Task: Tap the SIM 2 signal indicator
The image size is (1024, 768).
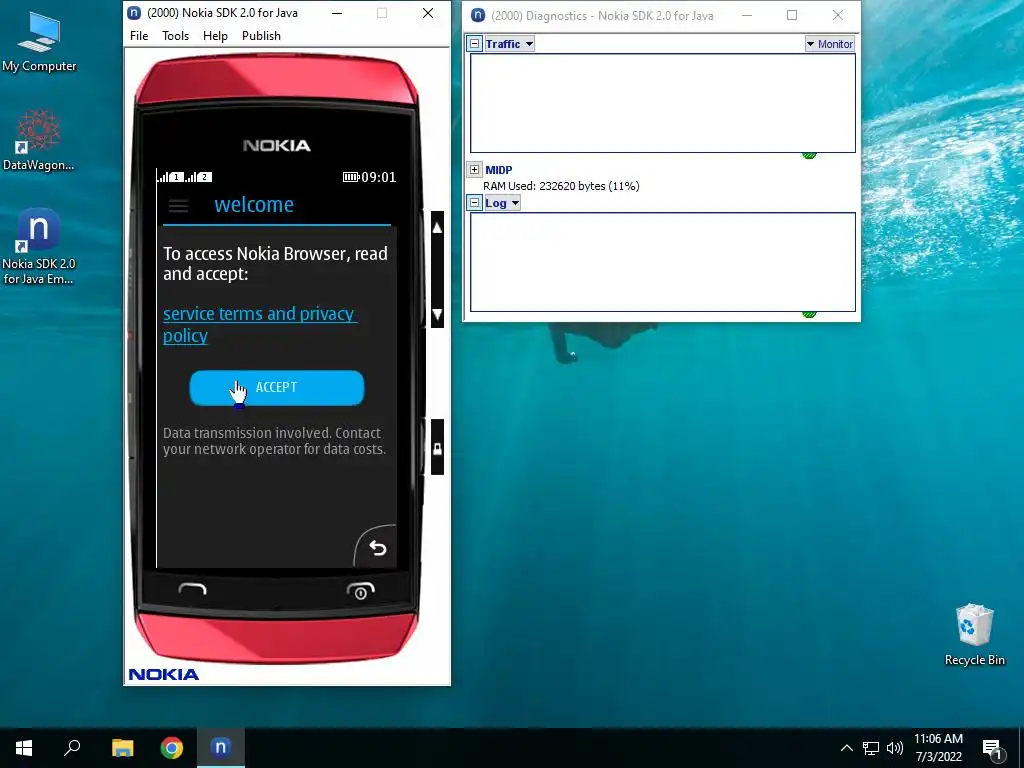Action: click(x=199, y=176)
